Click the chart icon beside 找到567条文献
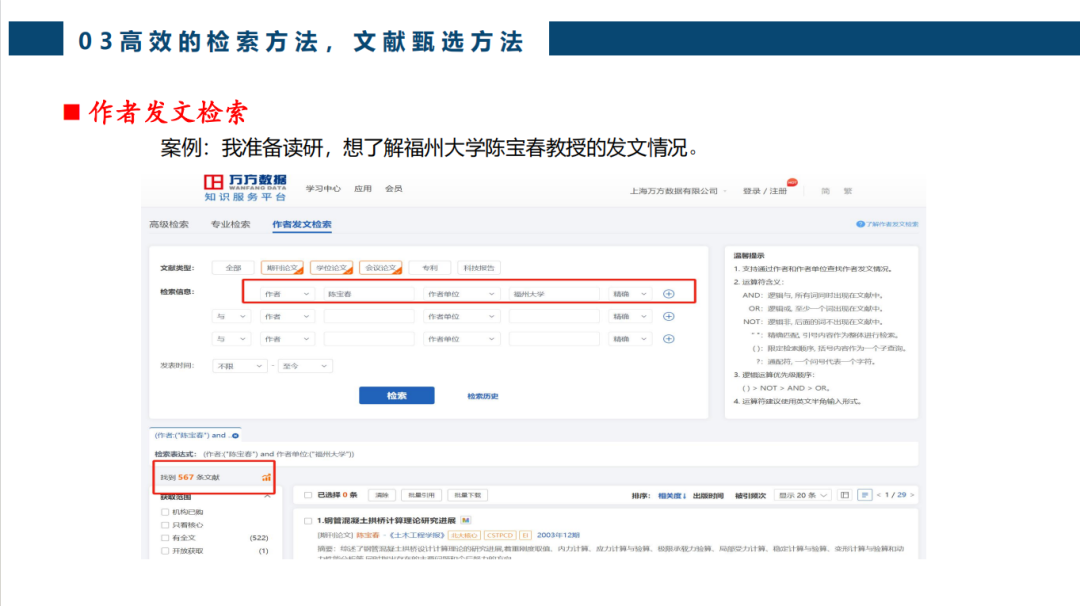 (266, 478)
